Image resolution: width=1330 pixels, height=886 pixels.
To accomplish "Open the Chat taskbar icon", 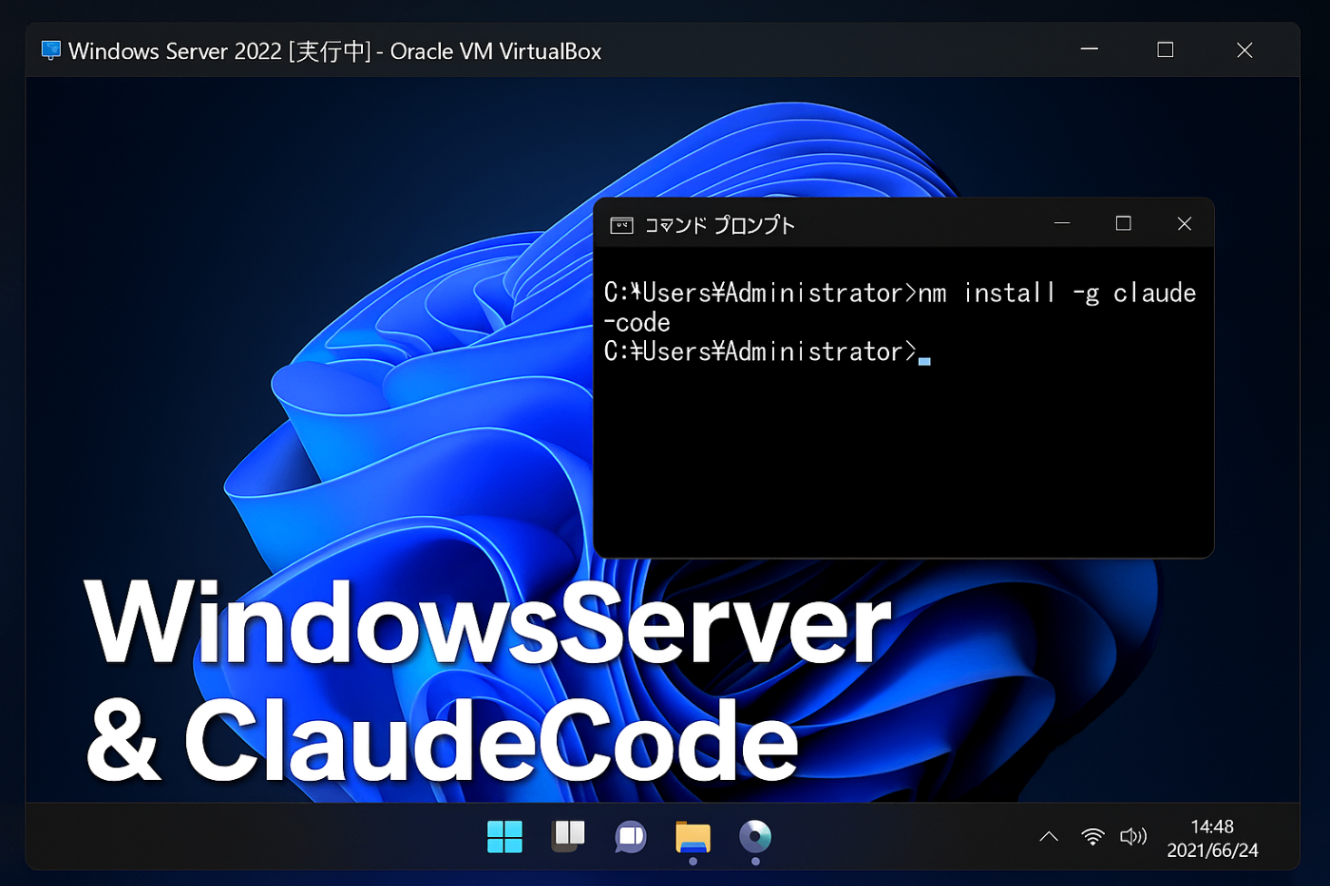I will (x=630, y=837).
